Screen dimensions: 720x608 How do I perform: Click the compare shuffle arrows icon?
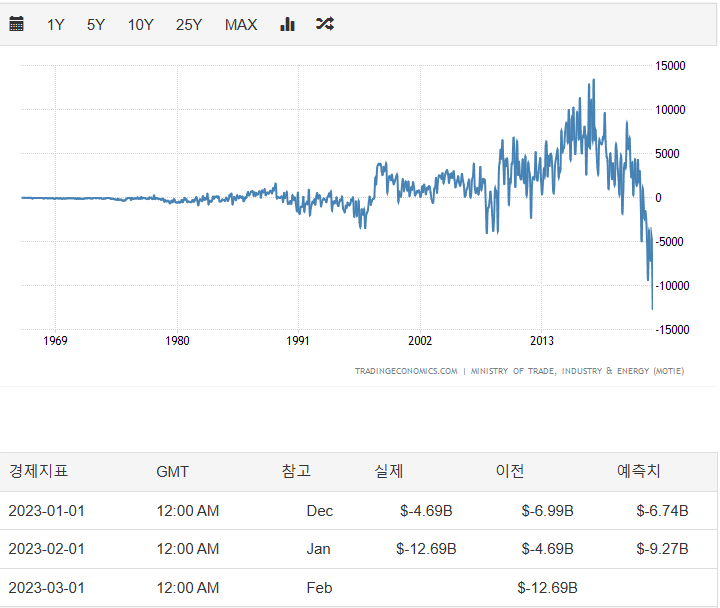[324, 24]
